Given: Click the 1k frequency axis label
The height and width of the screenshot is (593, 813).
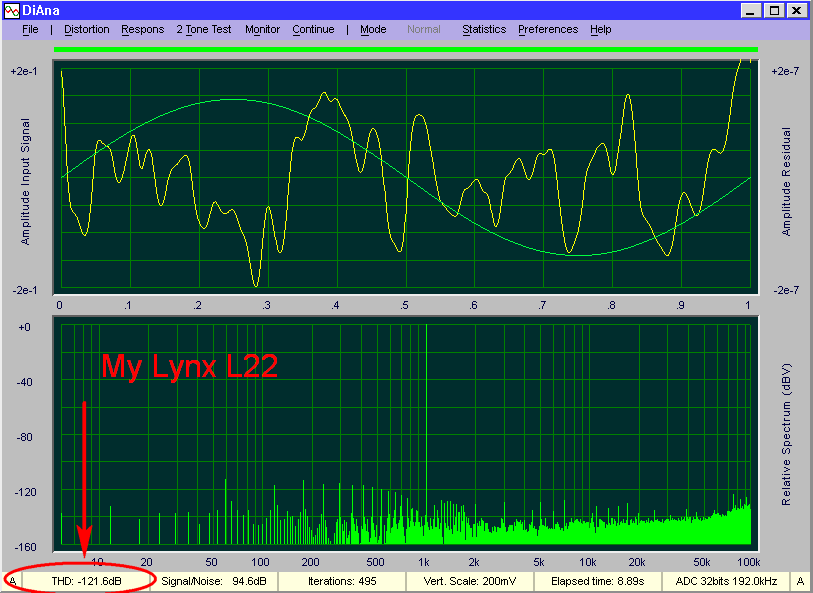Looking at the screenshot, I should tap(424, 562).
